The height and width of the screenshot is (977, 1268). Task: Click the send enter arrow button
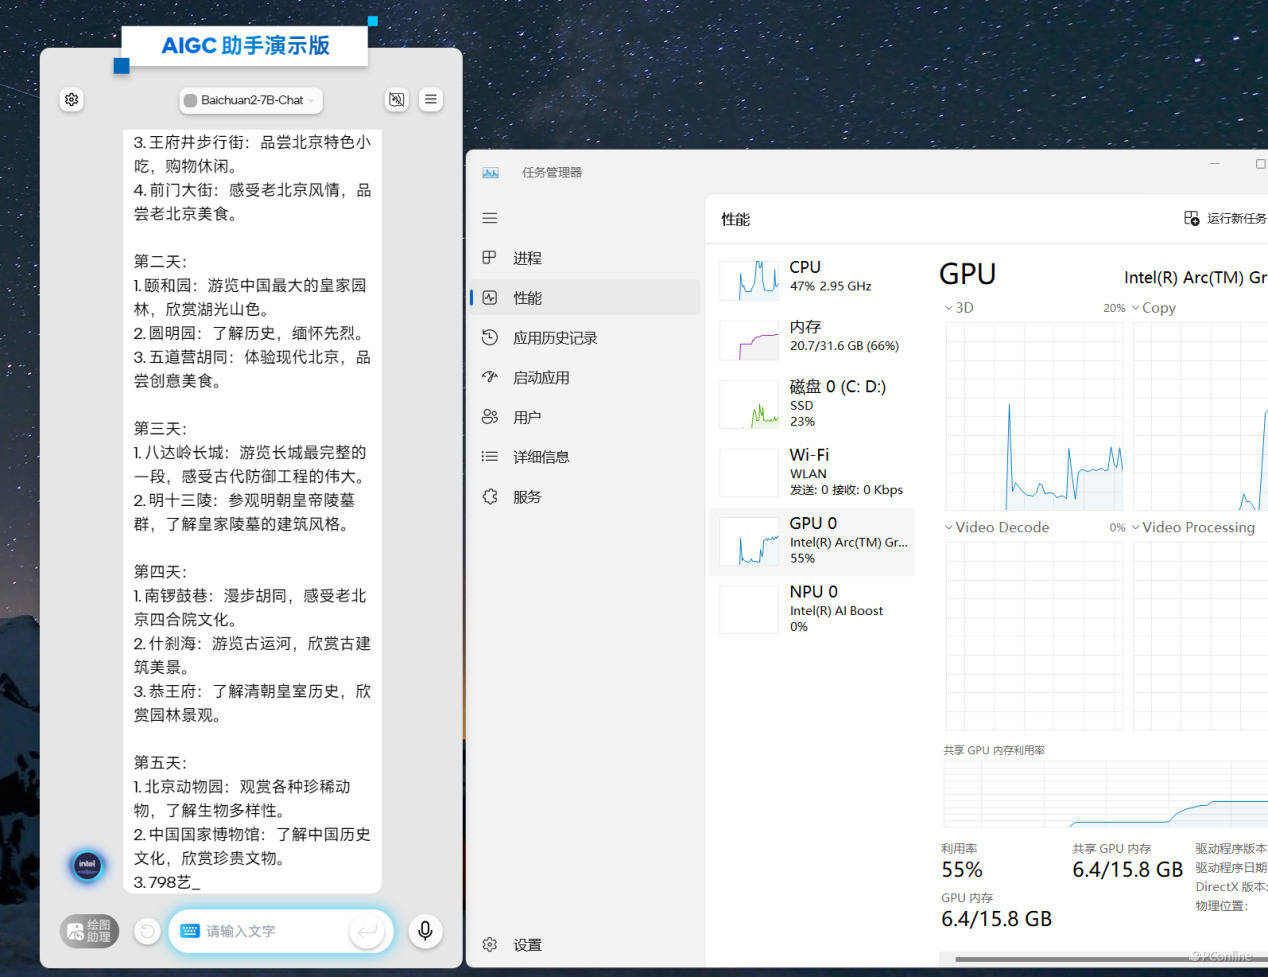point(367,932)
